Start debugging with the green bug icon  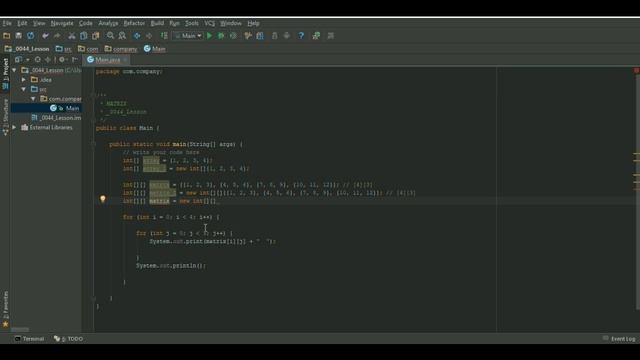coord(221,36)
